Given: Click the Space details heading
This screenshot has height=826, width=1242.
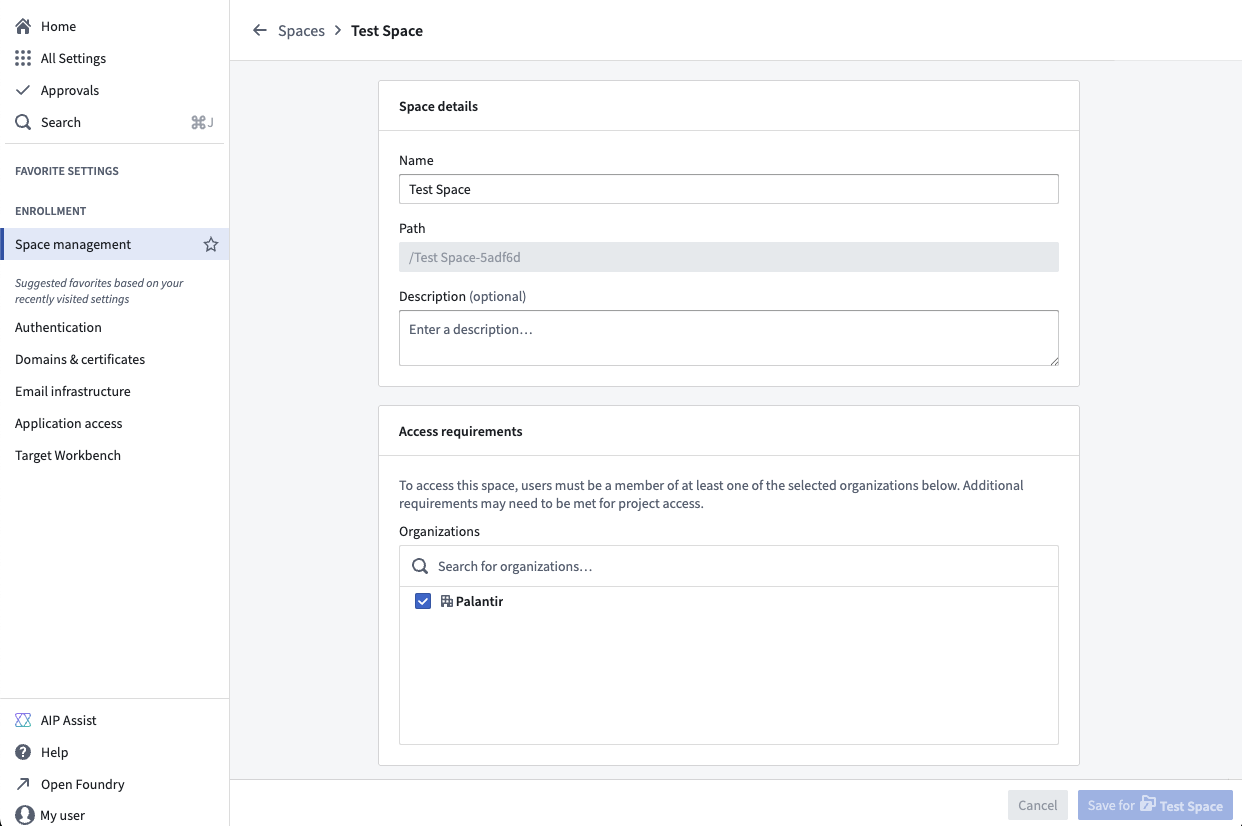Looking at the screenshot, I should (438, 106).
